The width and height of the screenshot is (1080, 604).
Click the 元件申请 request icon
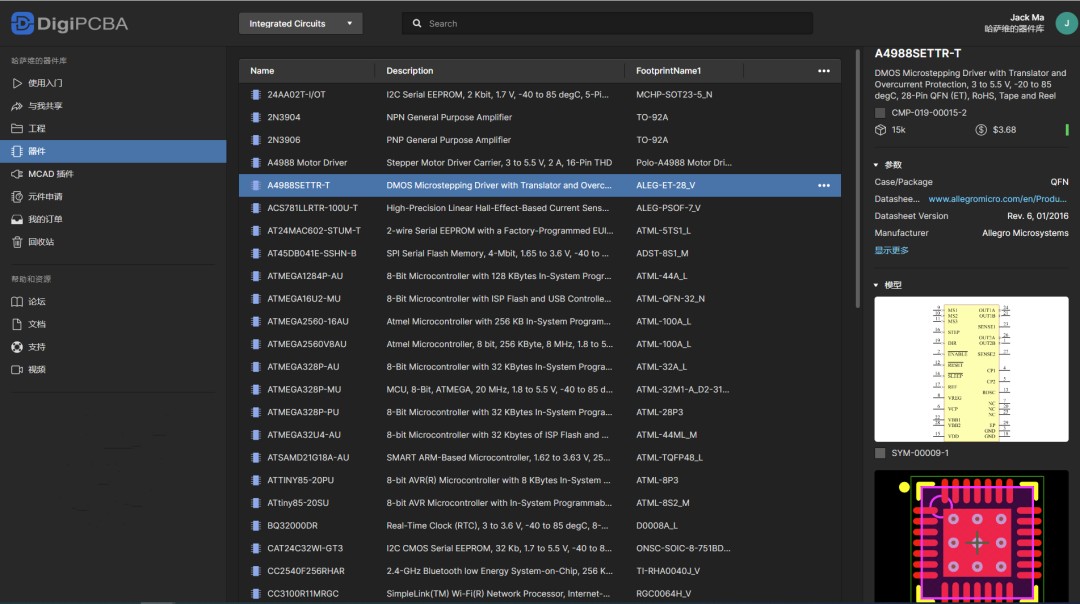click(x=17, y=197)
